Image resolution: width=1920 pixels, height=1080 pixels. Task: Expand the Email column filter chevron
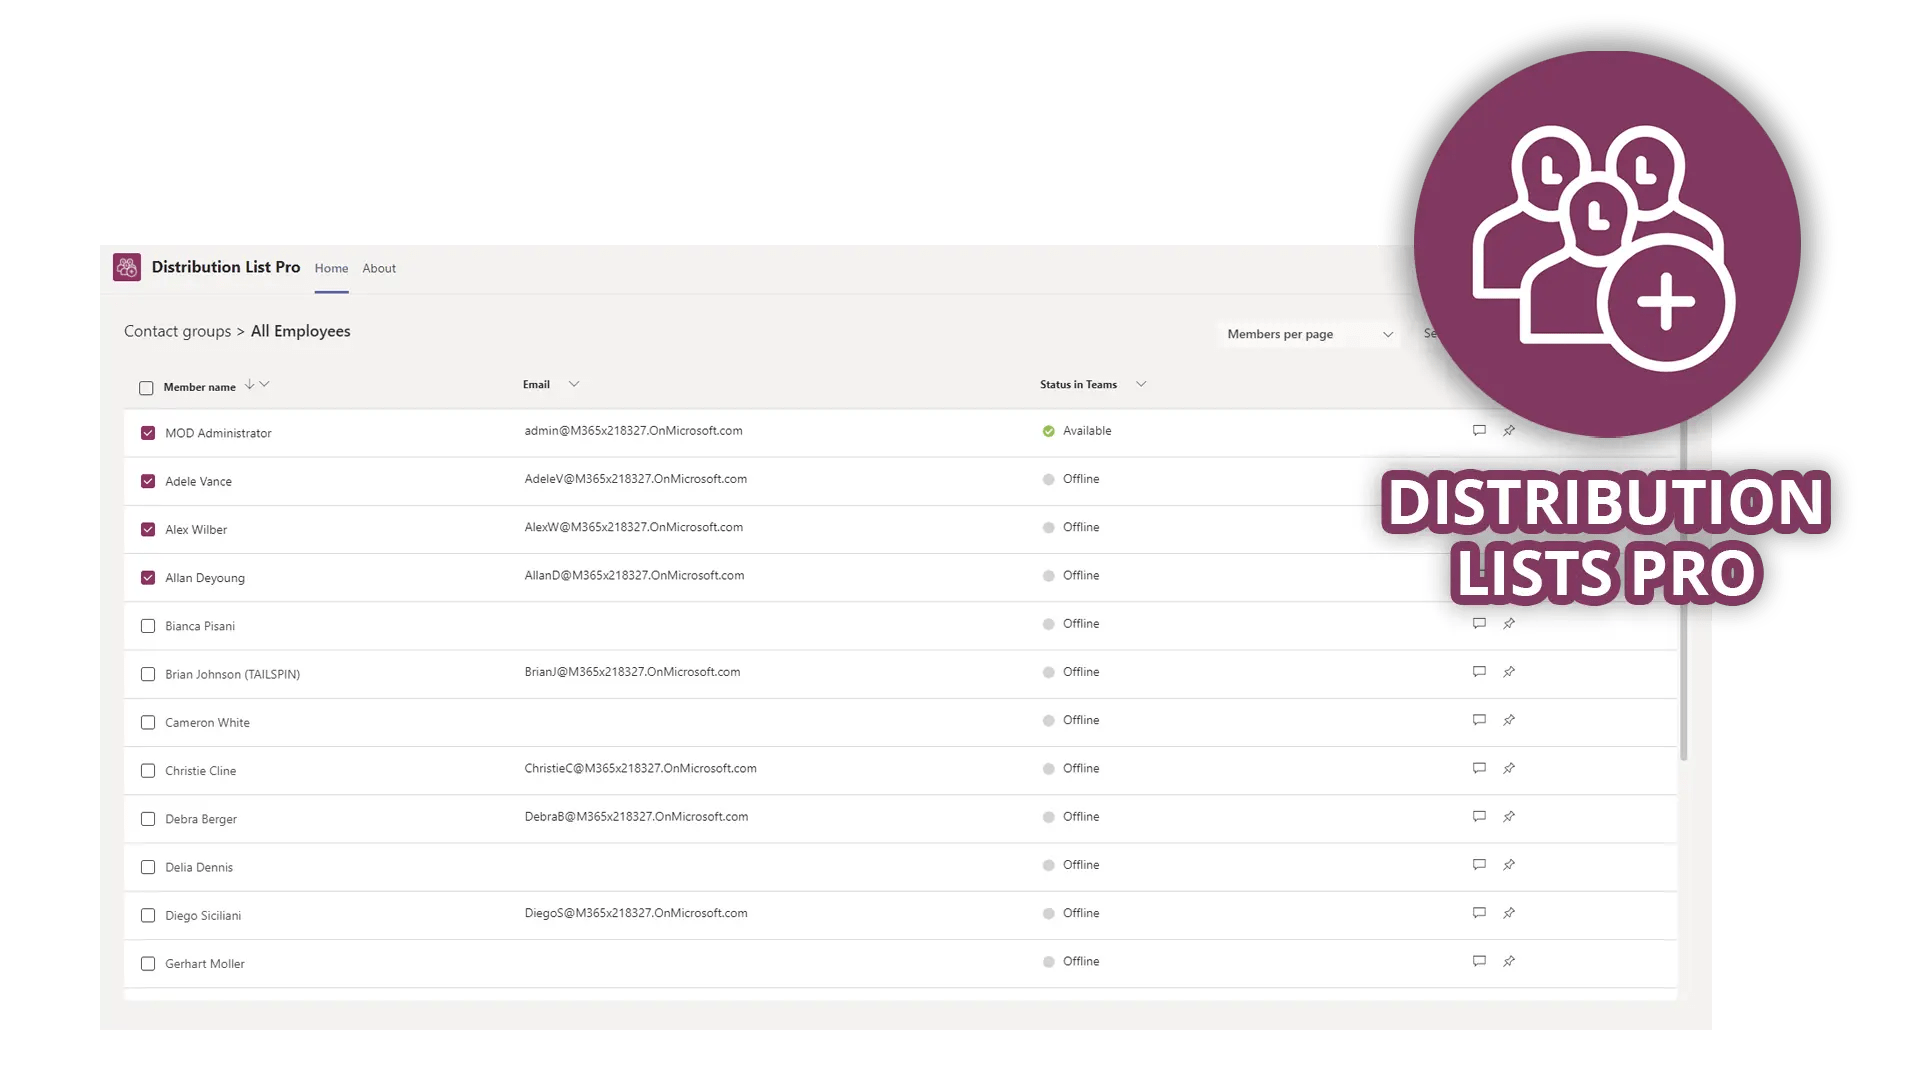tap(573, 383)
